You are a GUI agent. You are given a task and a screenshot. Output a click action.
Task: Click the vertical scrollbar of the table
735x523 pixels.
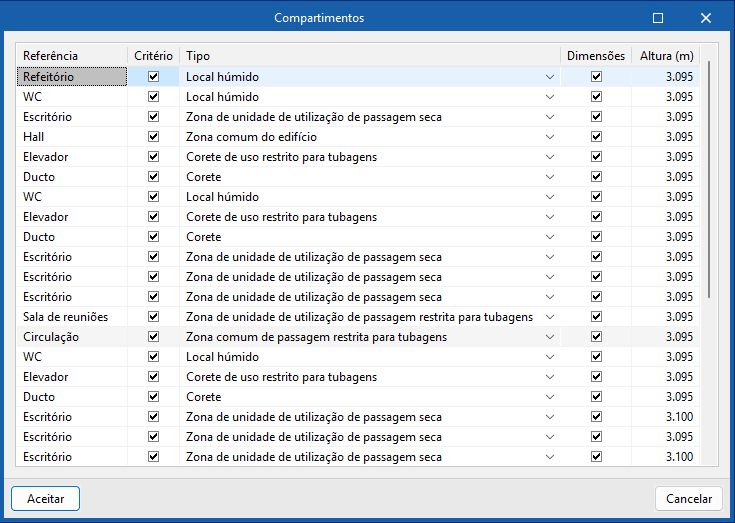pos(710,180)
